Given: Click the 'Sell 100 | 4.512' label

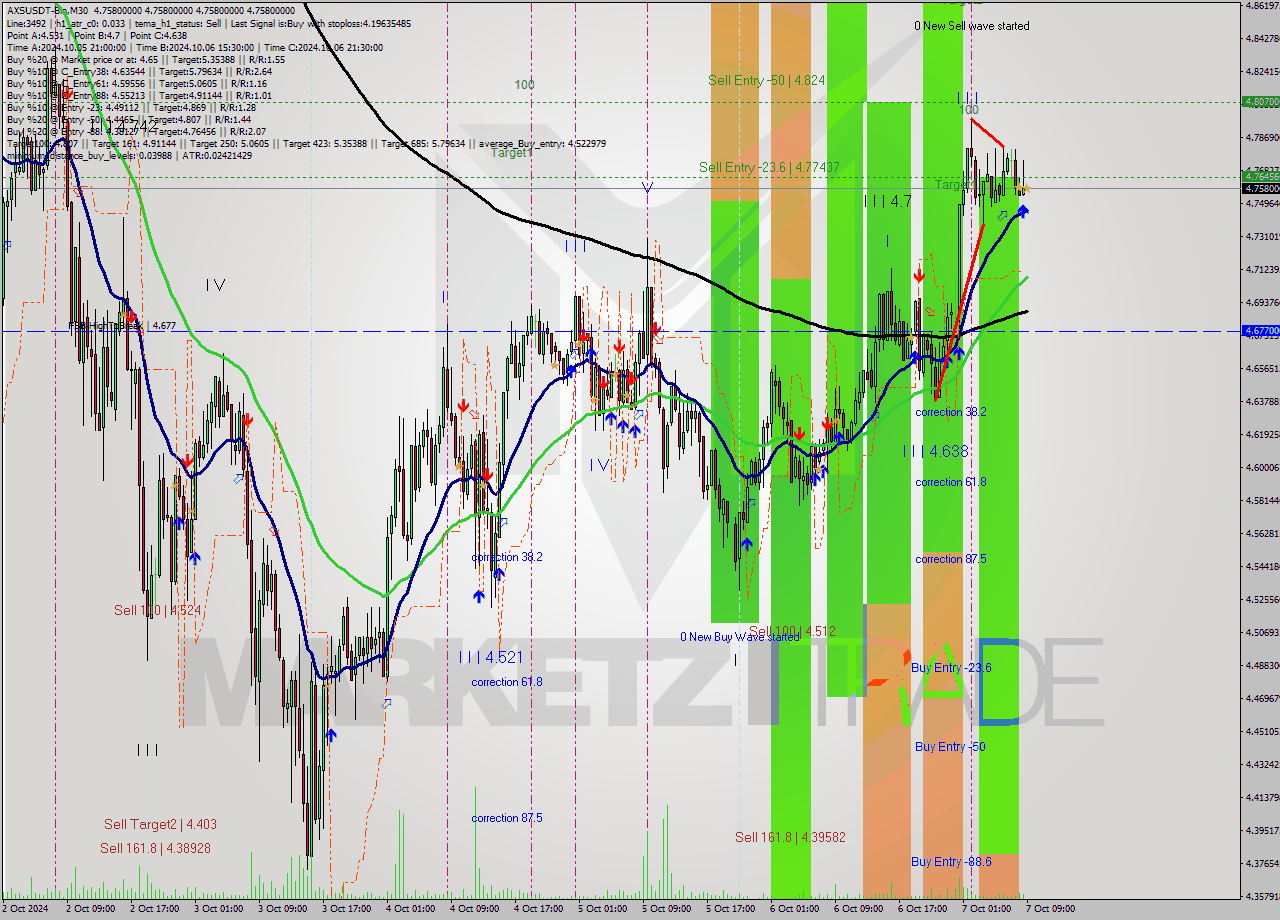Looking at the screenshot, I should click(792, 631).
